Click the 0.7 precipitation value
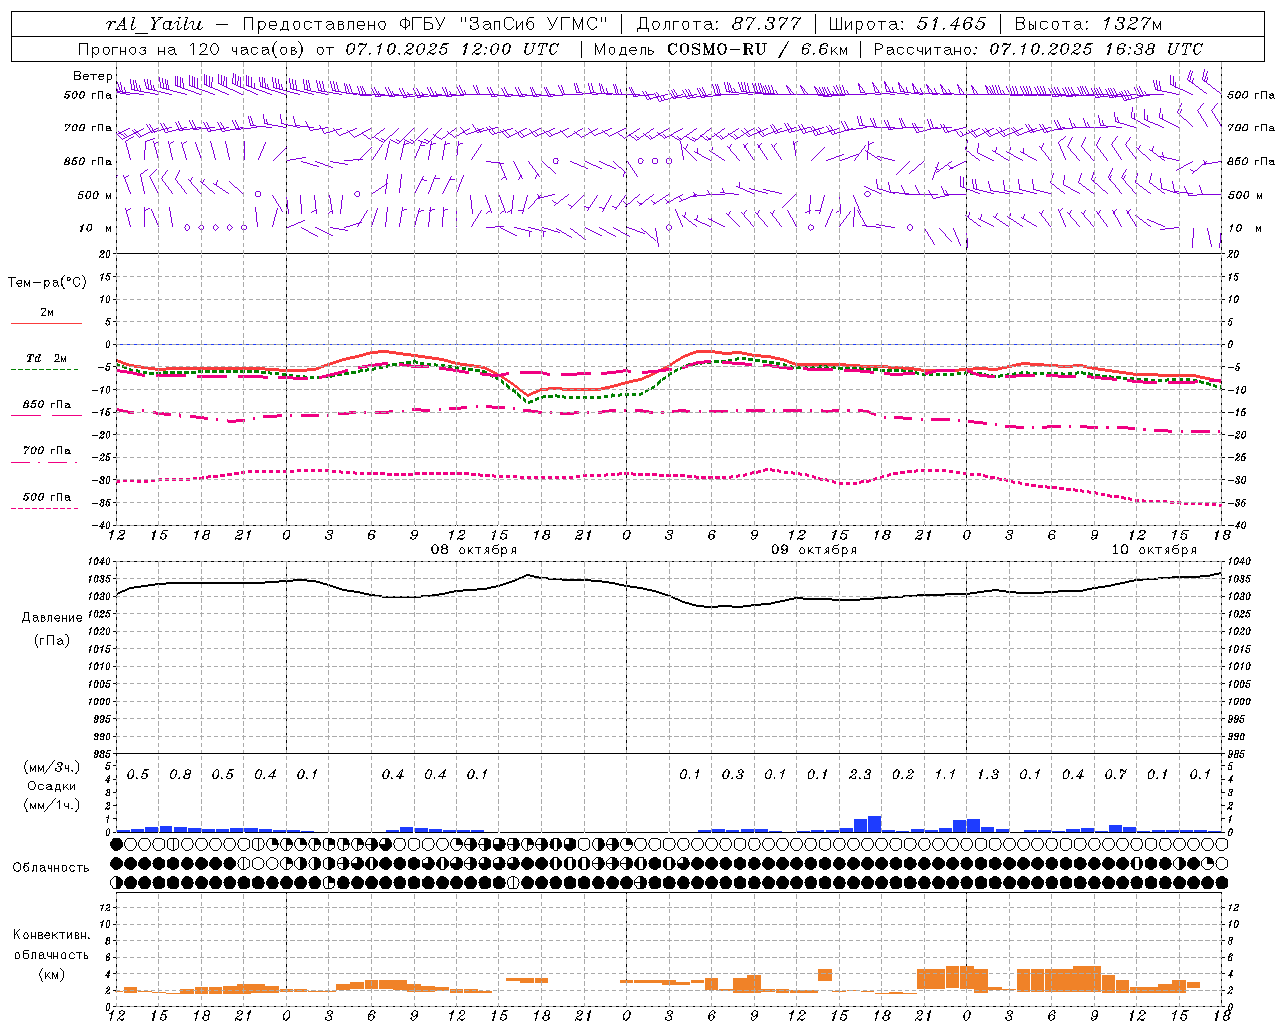This screenshot has height=1024, width=1280. tap(1116, 775)
